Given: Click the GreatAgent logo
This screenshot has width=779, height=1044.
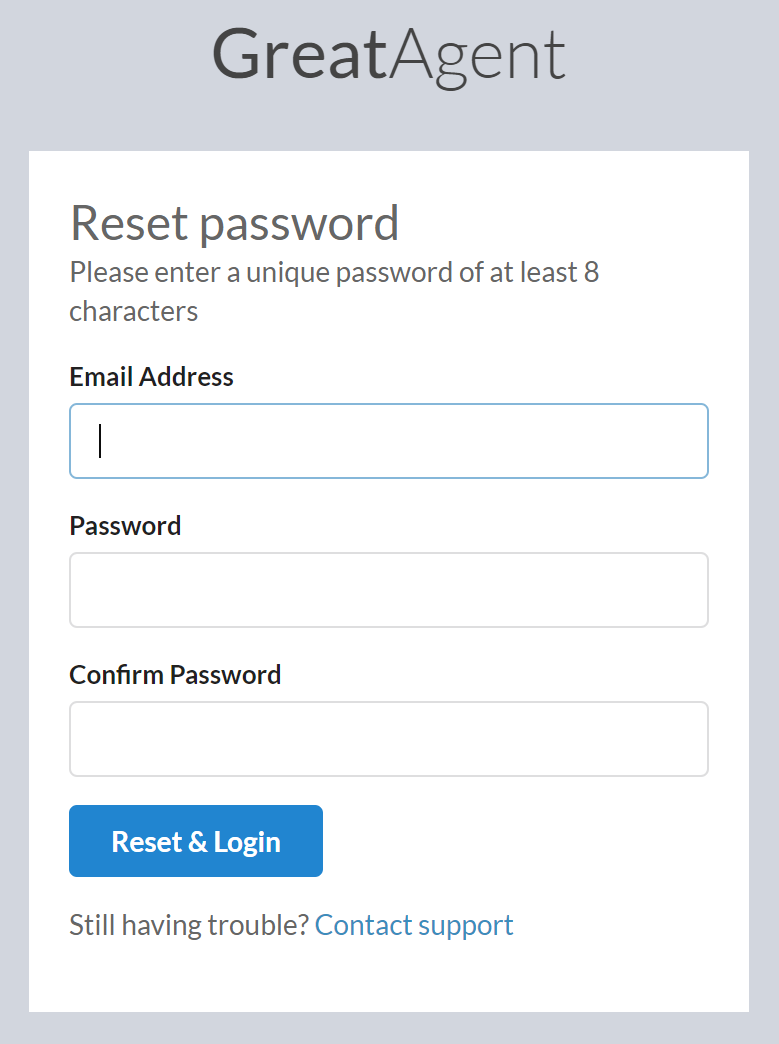Looking at the screenshot, I should [388, 56].
